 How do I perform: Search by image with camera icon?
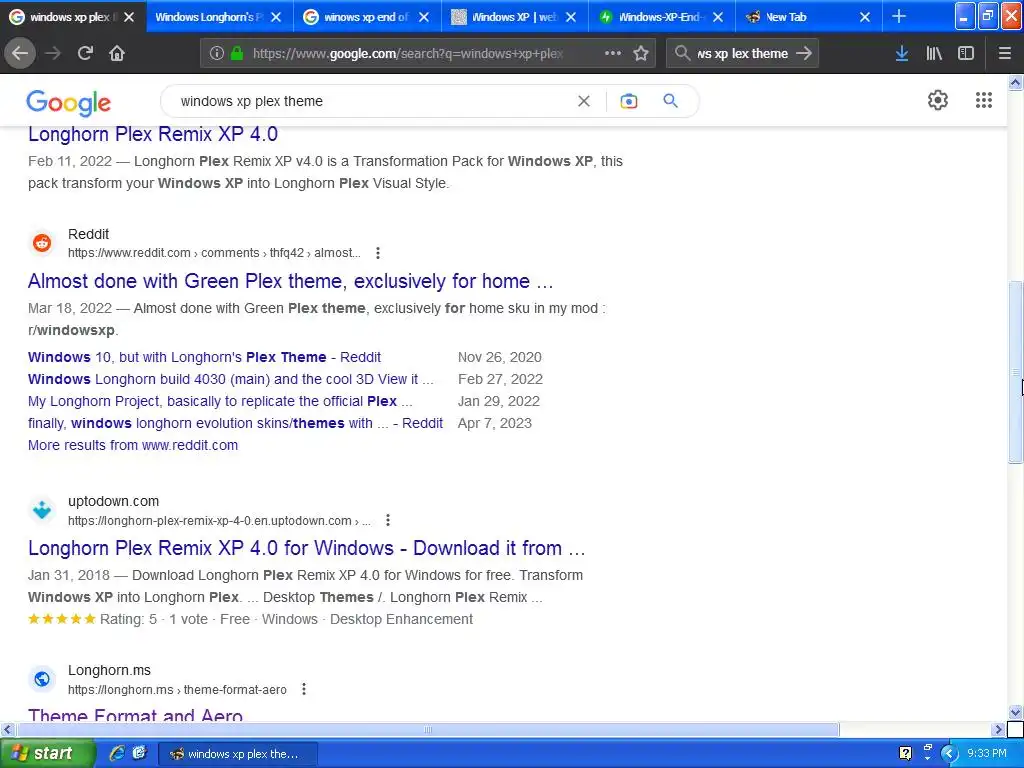coord(628,101)
